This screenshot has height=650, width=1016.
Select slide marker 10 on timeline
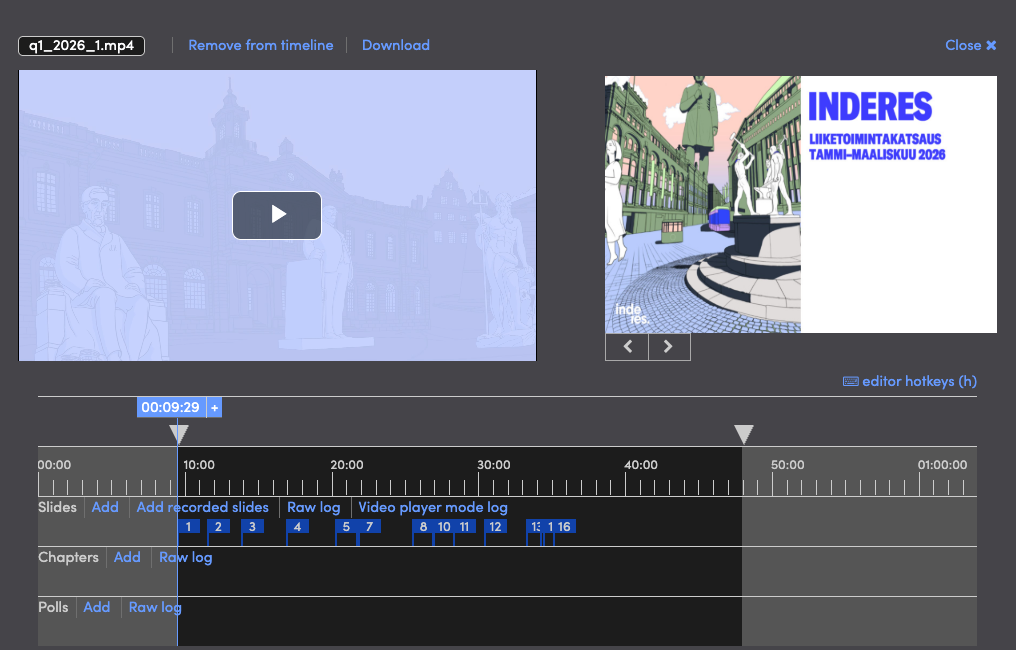[444, 527]
